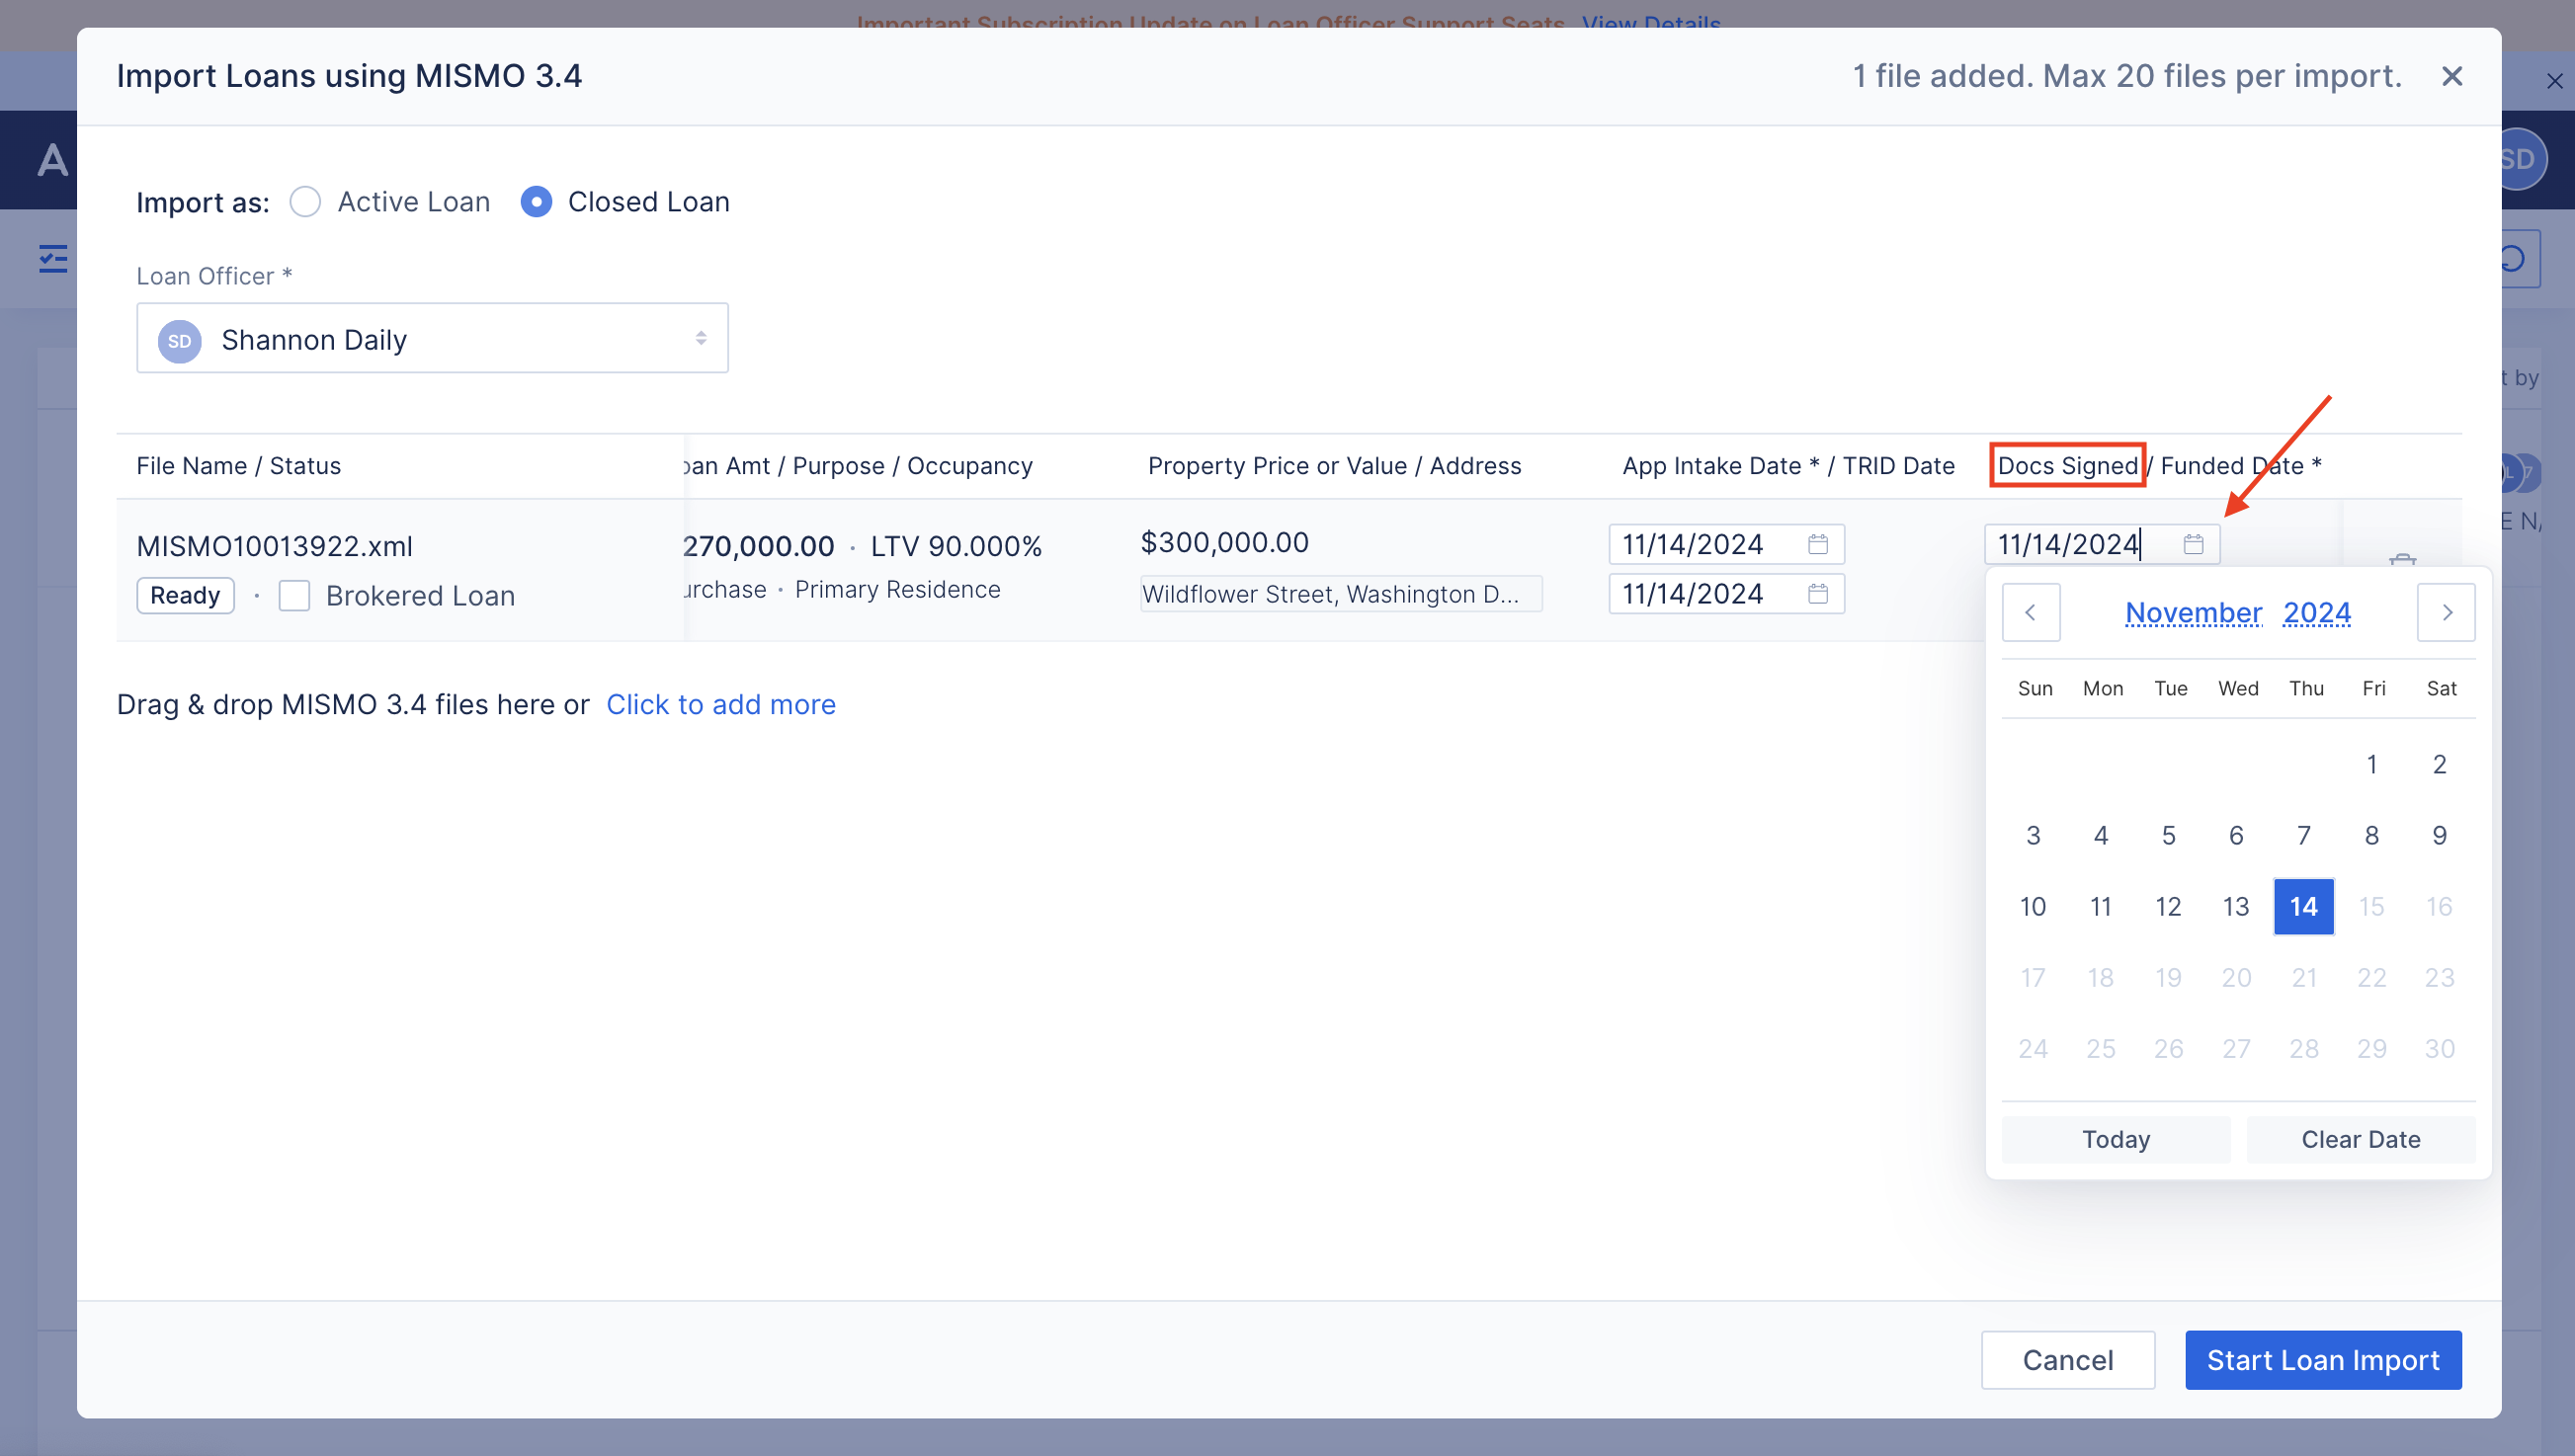Click Start Loan Import button
The width and height of the screenshot is (2575, 1456).
click(x=2322, y=1359)
